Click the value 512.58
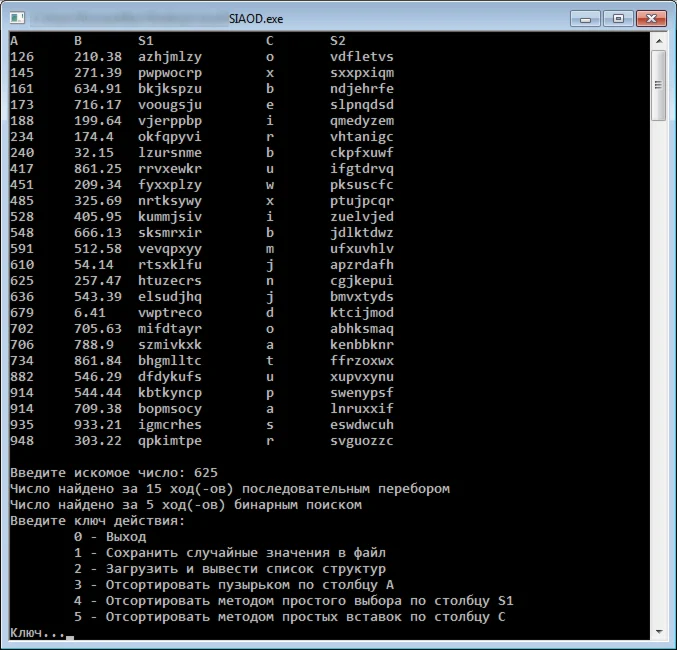 click(98, 248)
